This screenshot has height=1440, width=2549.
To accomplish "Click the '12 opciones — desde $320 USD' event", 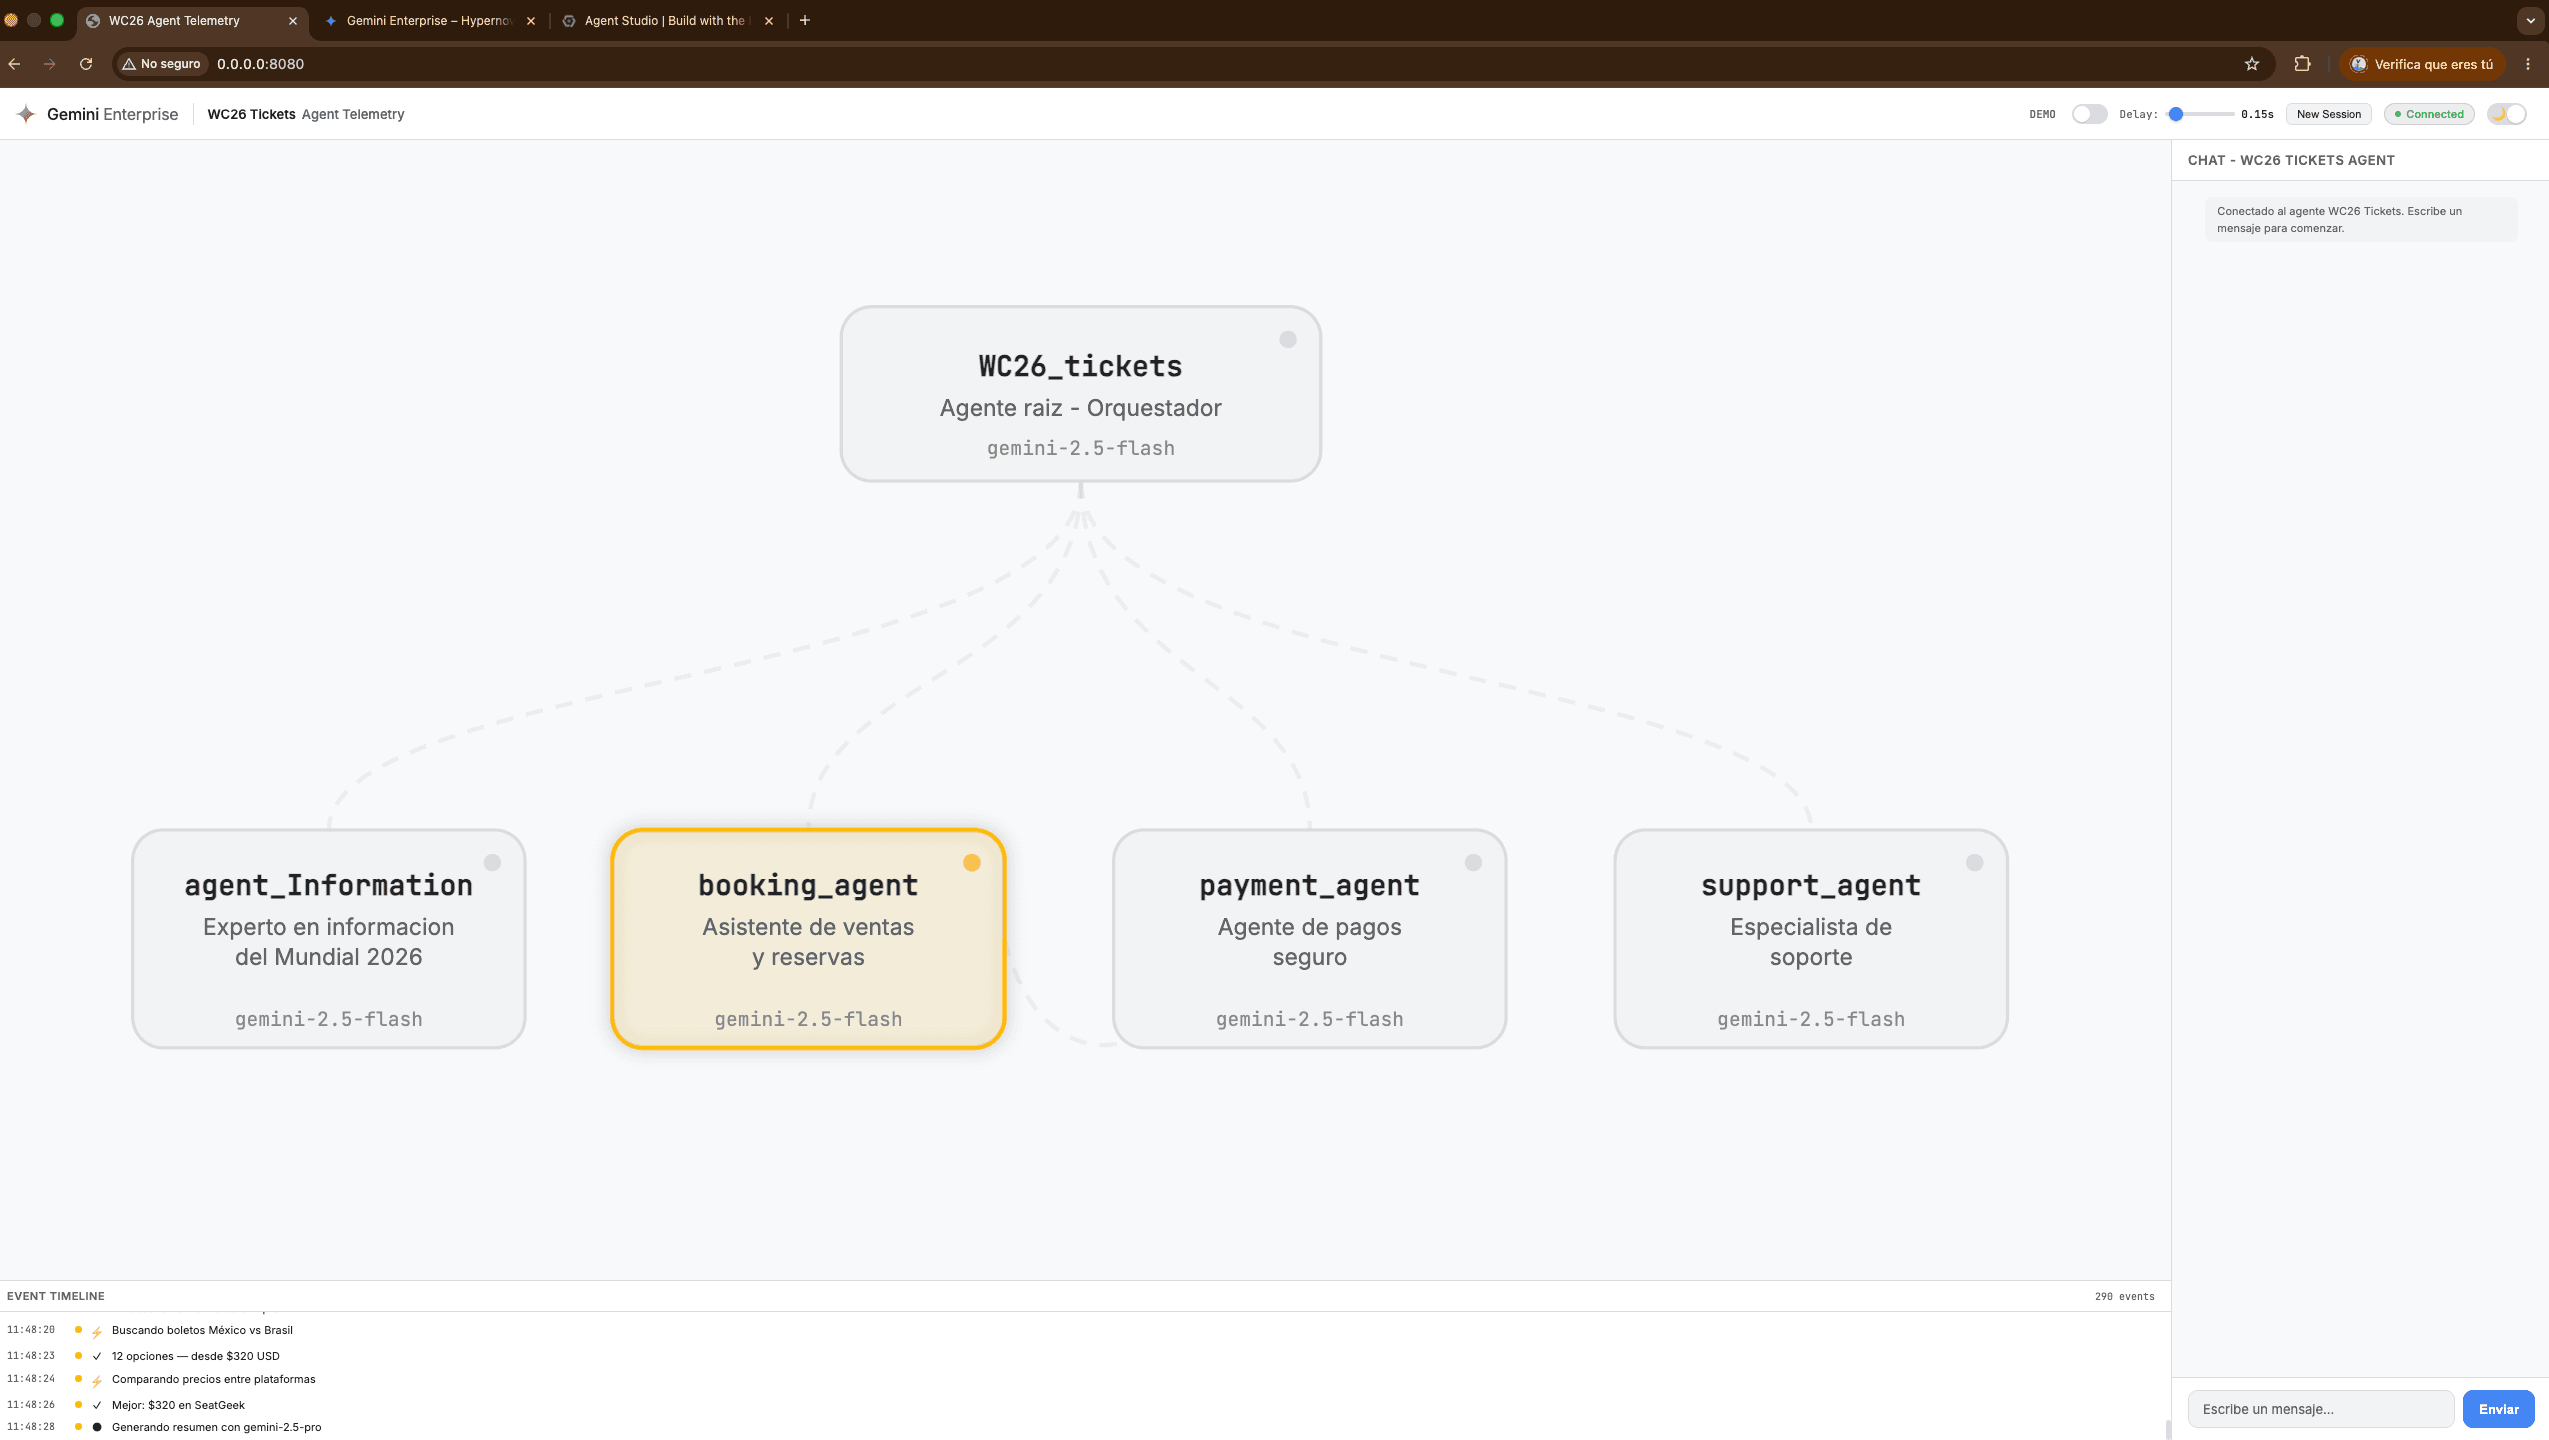I will (196, 1356).
